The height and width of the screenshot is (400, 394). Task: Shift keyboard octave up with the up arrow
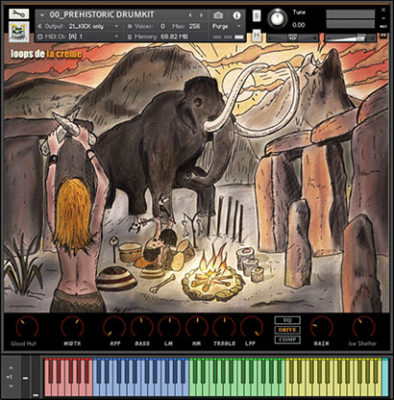11,368
